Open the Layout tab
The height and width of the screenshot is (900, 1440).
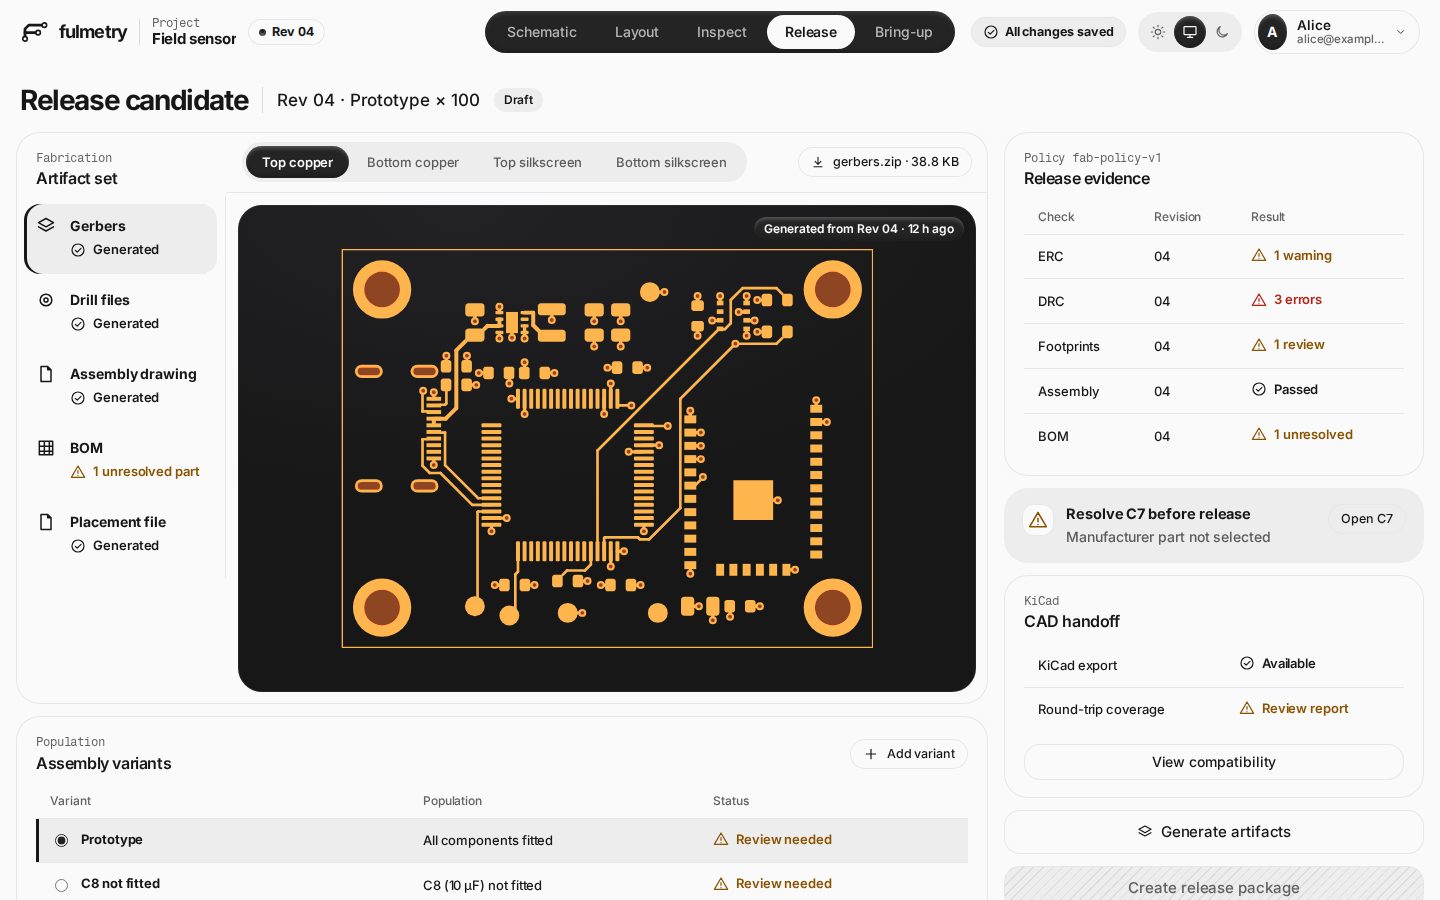coord(637,32)
